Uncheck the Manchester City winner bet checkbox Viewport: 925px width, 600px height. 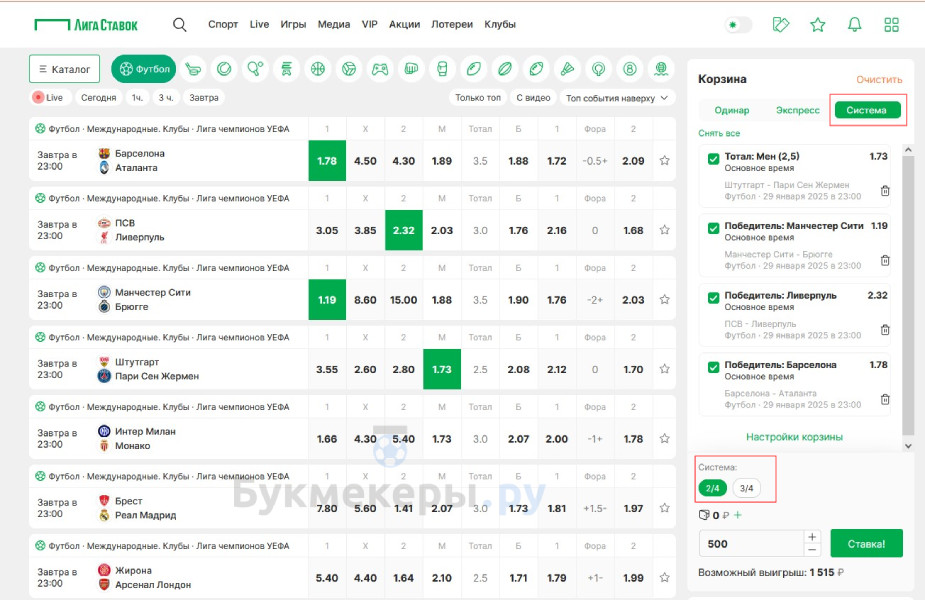point(713,229)
